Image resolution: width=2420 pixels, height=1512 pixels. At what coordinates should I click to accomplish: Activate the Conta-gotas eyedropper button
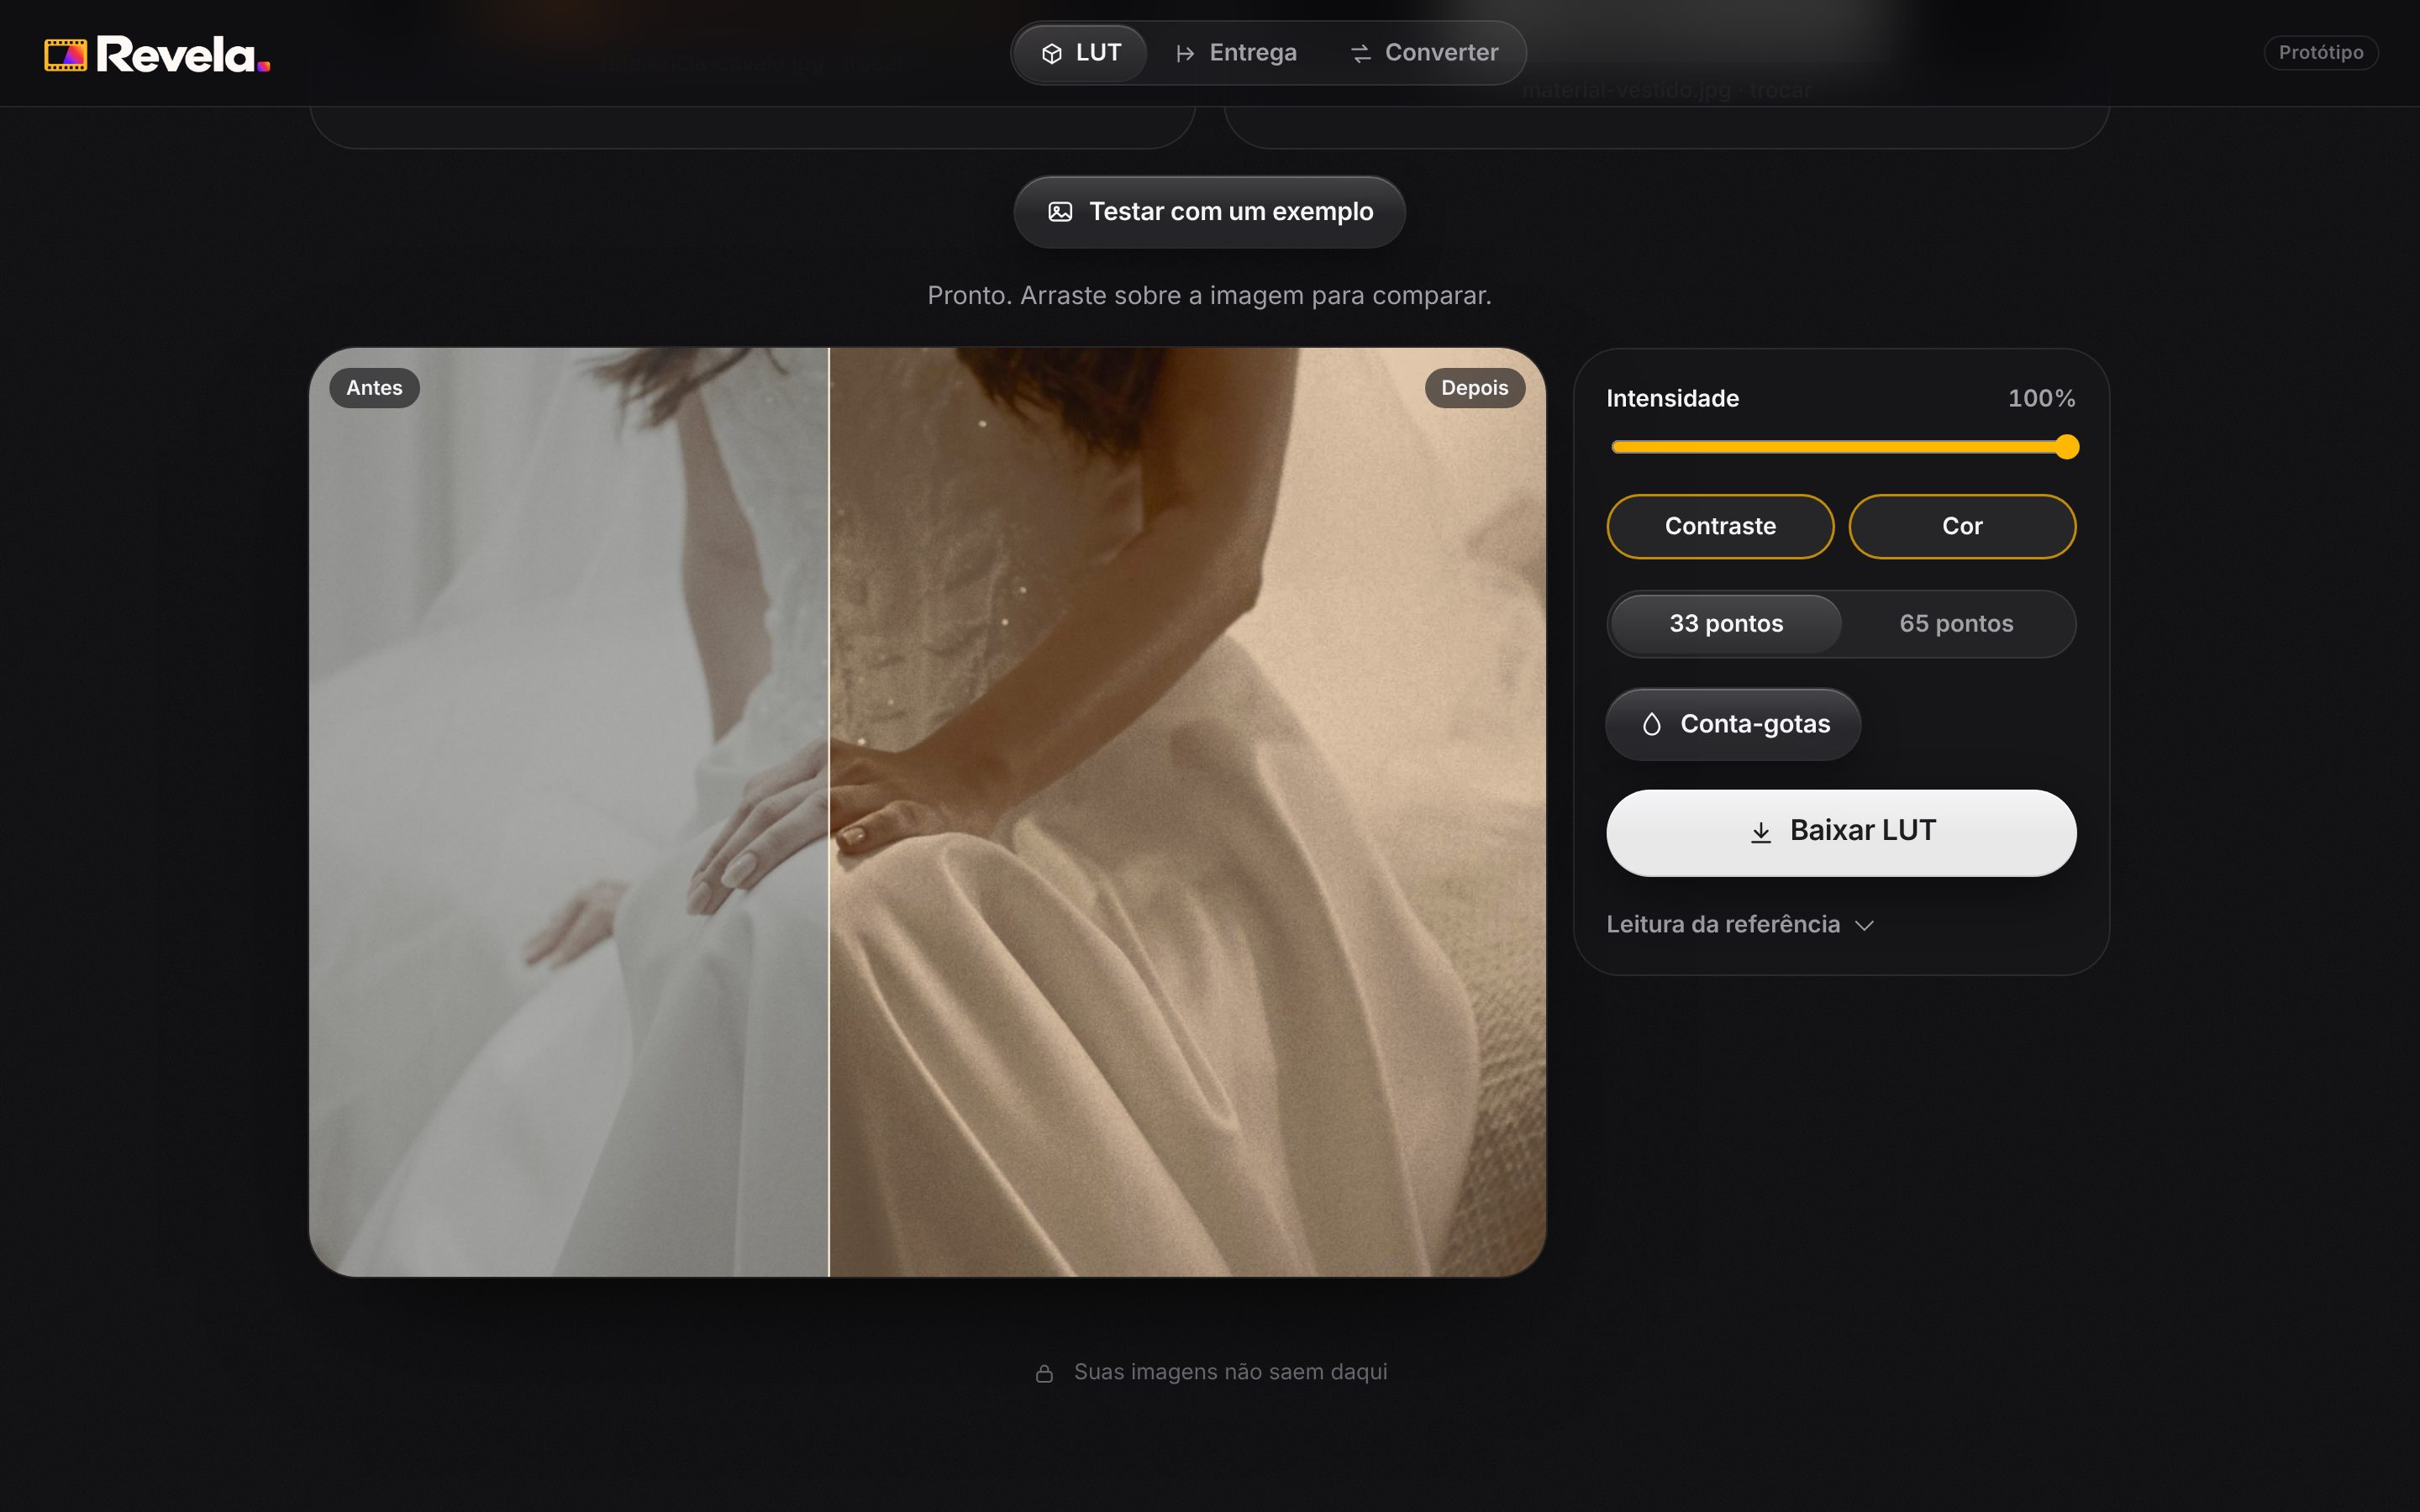1733,724
